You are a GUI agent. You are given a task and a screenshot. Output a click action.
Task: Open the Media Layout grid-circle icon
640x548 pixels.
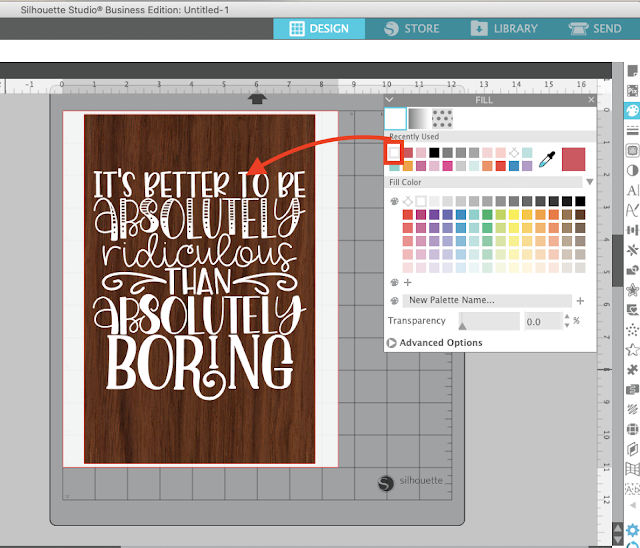(x=632, y=429)
